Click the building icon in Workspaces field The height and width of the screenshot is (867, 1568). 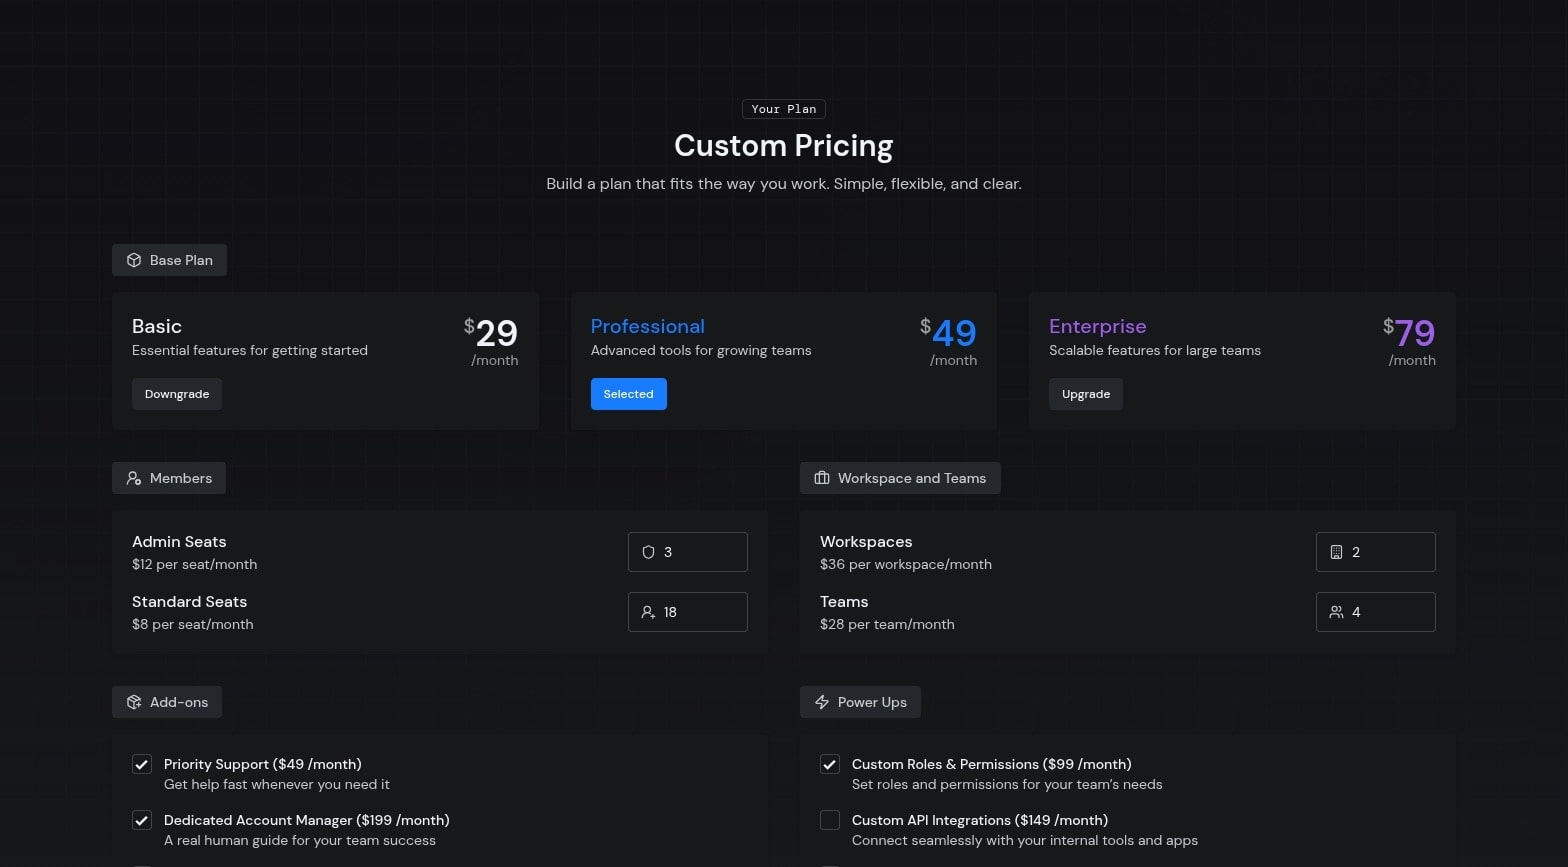click(1336, 552)
